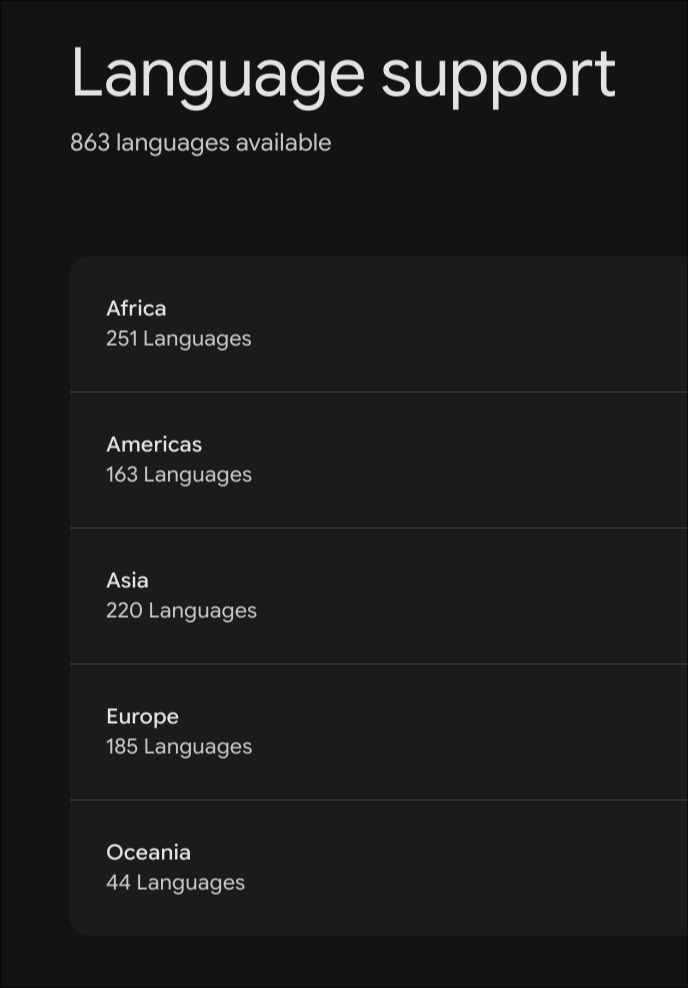The width and height of the screenshot is (688, 988).
Task: Click the "863 languages available" subtitle
Action: 200,144
